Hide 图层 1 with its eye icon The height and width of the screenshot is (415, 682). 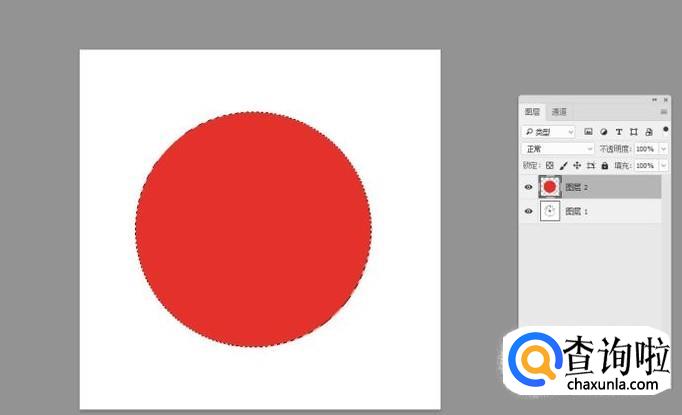(x=528, y=211)
